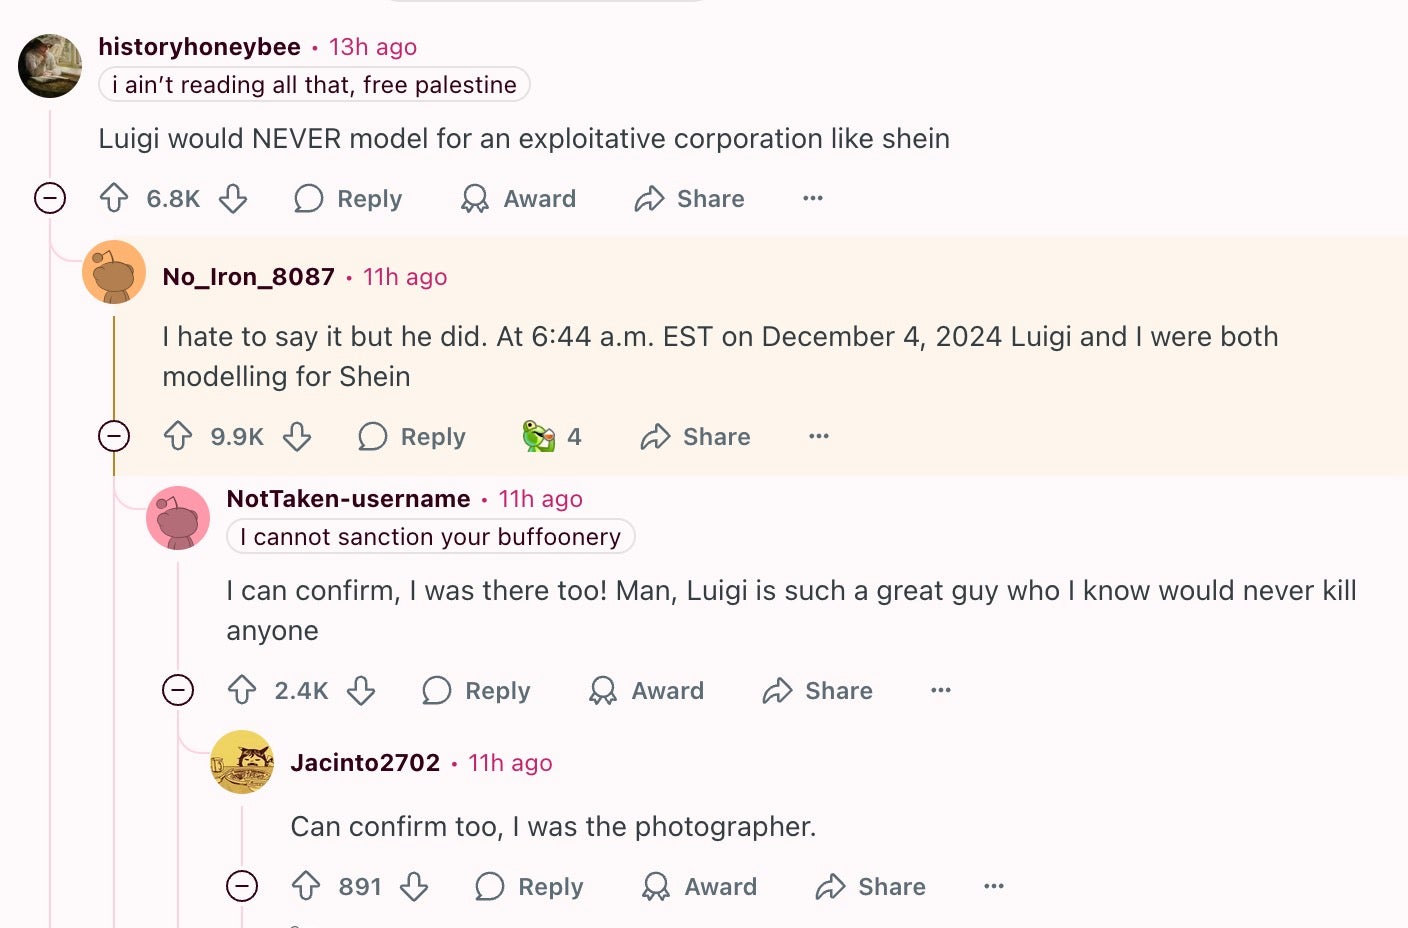Upvote Jacinto2702's photographer comment
This screenshot has height=928, width=1408.
pyautogui.click(x=306, y=886)
